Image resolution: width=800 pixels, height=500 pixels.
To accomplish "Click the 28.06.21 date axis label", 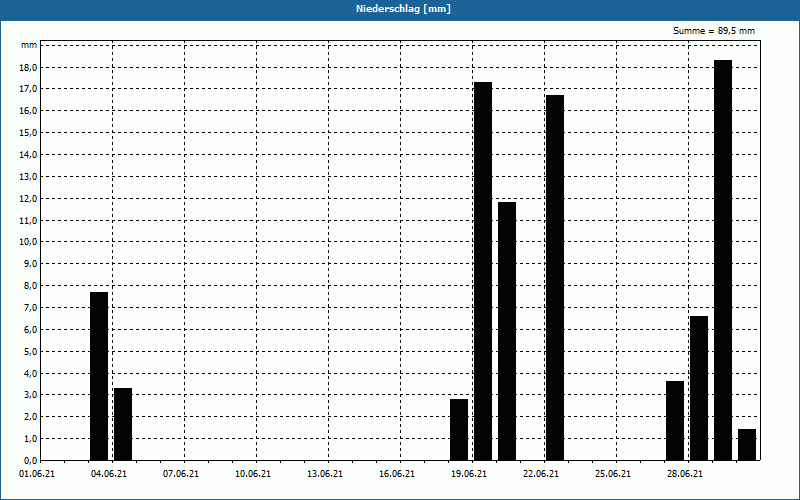I will click(x=684, y=474).
